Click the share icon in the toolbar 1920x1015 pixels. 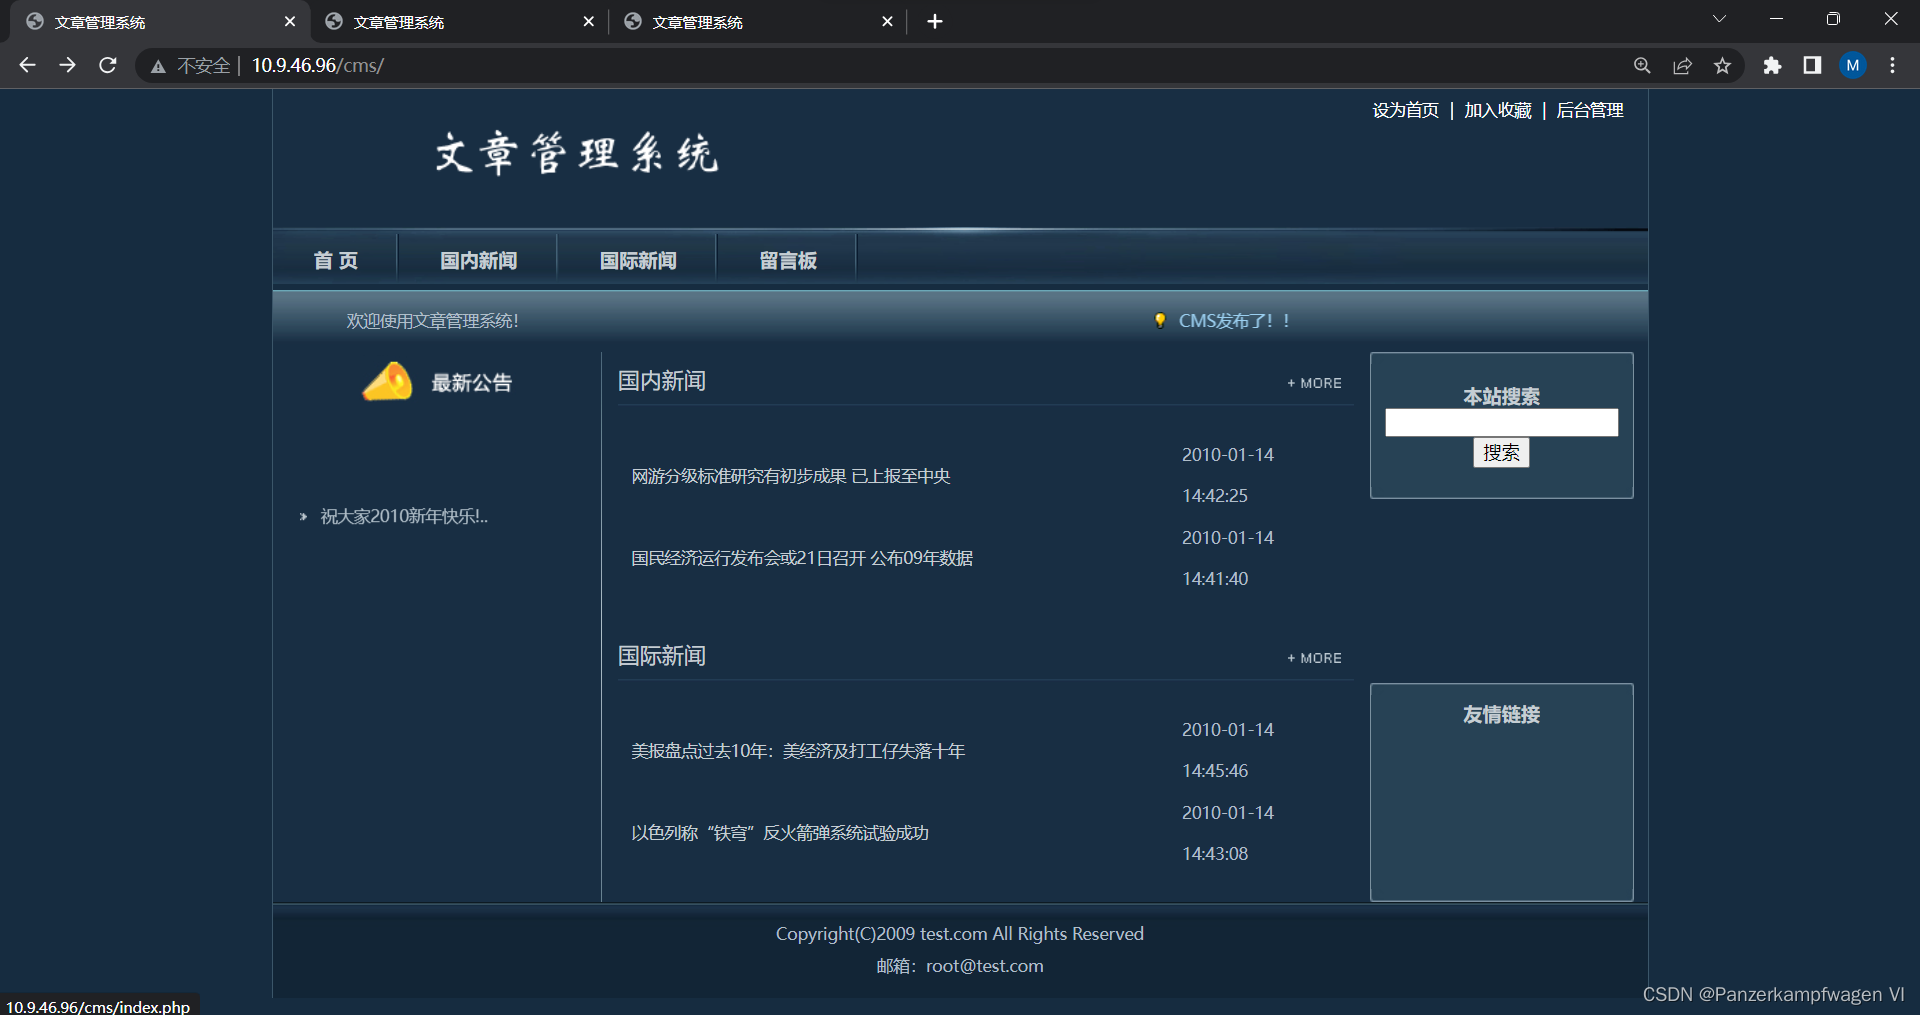click(1682, 65)
